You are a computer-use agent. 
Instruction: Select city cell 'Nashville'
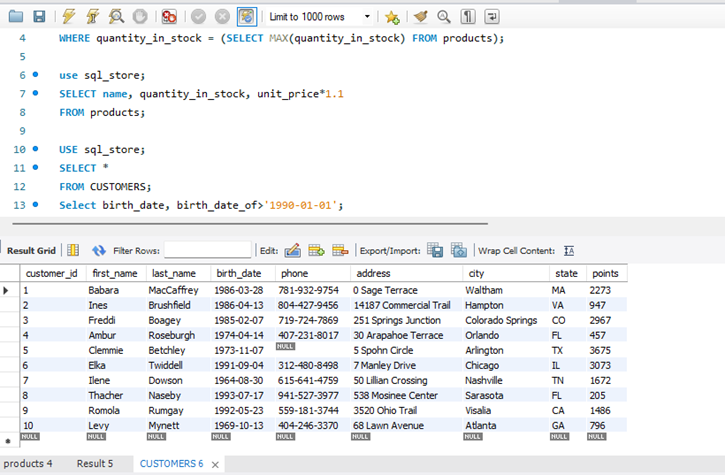click(x=506, y=380)
